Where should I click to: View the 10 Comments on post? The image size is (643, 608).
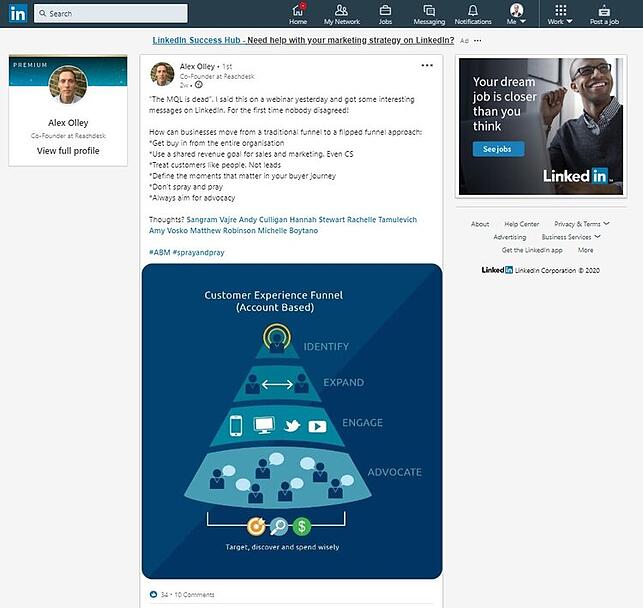[195, 595]
